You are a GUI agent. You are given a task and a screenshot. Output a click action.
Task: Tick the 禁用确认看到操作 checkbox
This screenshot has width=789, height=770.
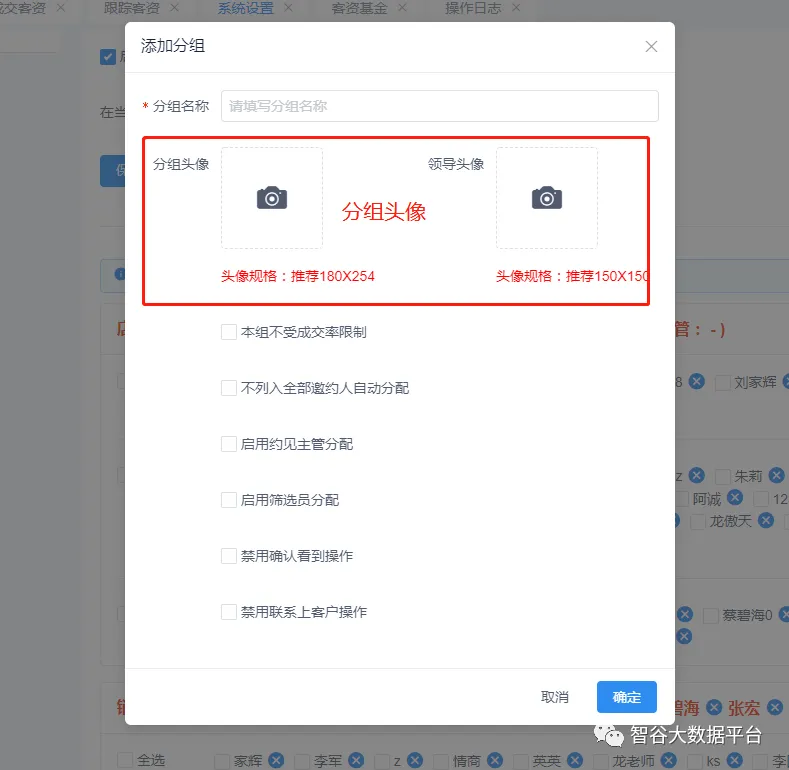click(229, 556)
